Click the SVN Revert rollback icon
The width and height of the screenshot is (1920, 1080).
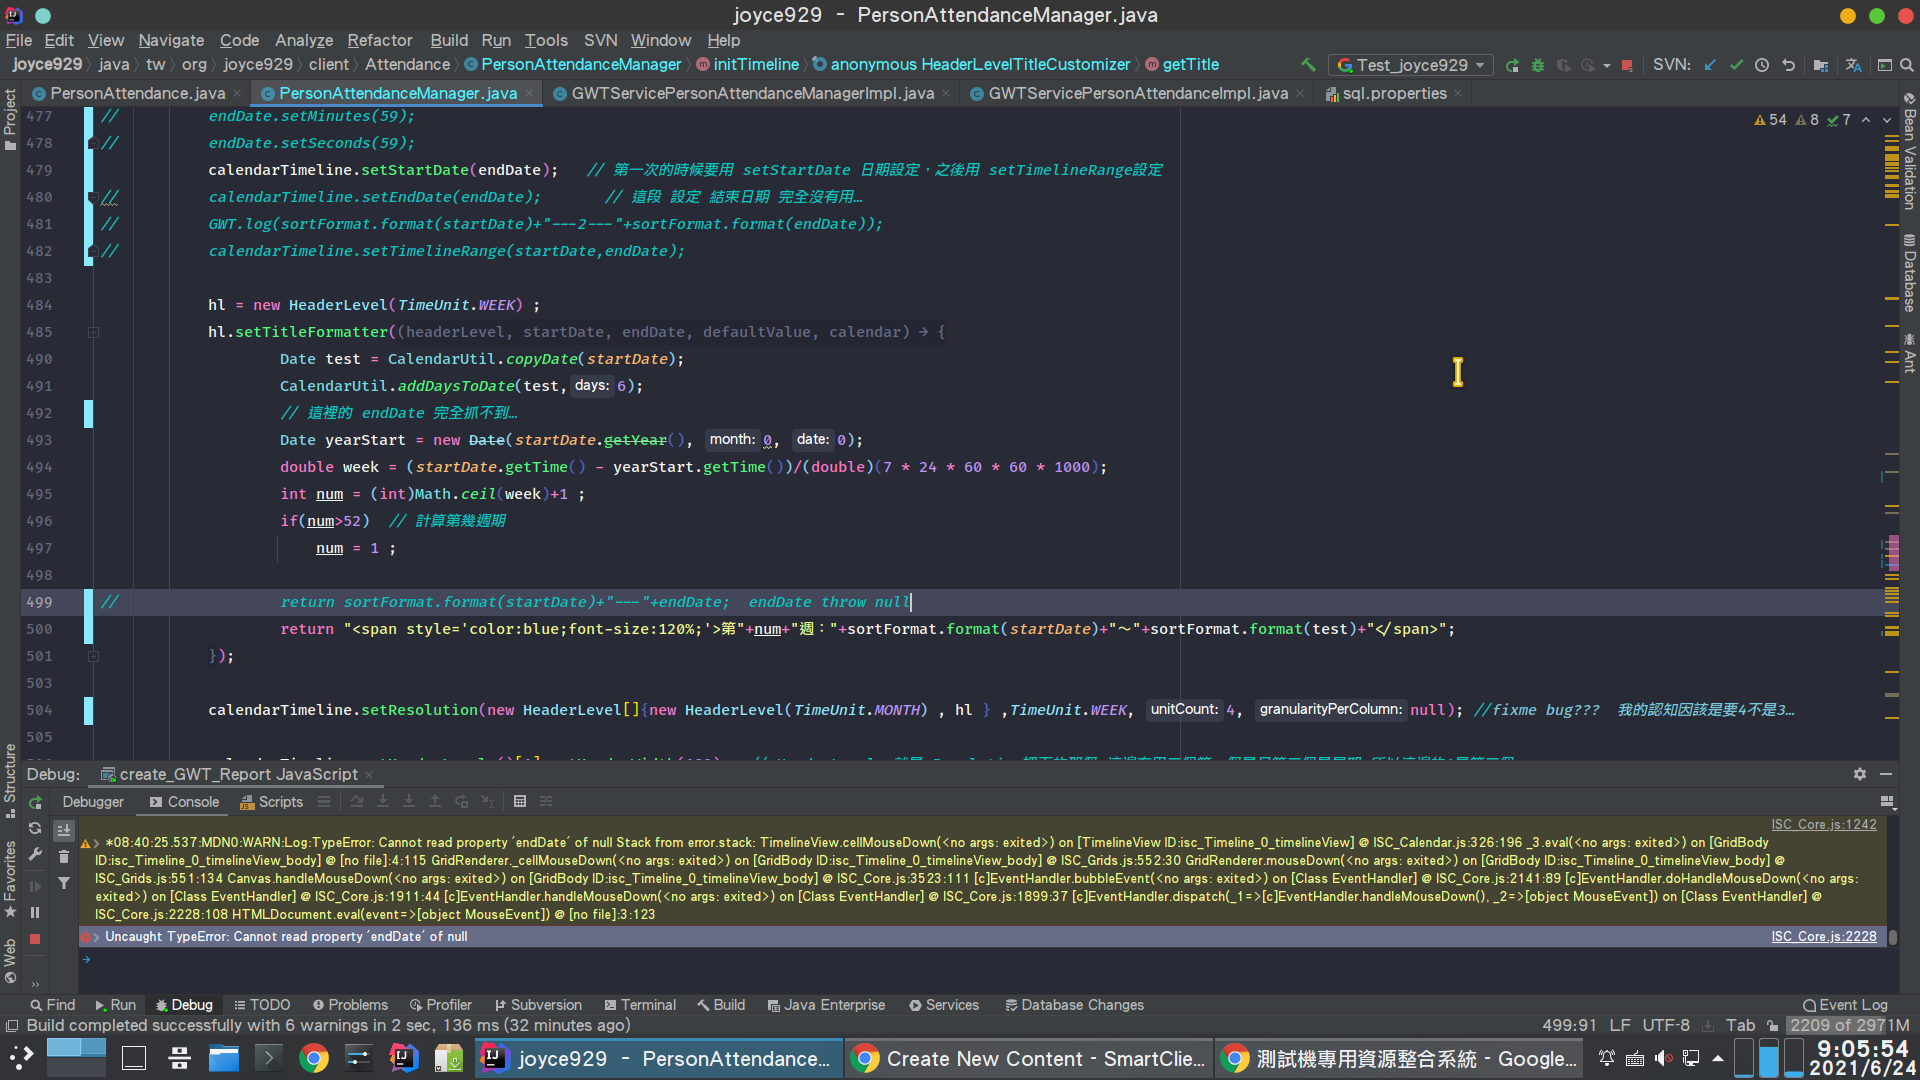(1788, 65)
